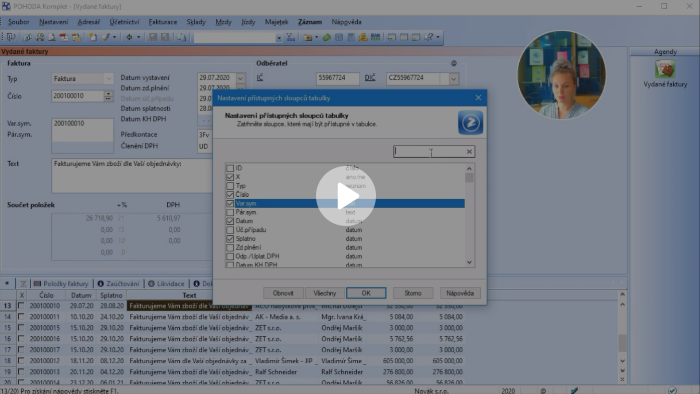Click the blue pen icon in the status bar
This screenshot has width=700, height=394.
pos(574,390)
